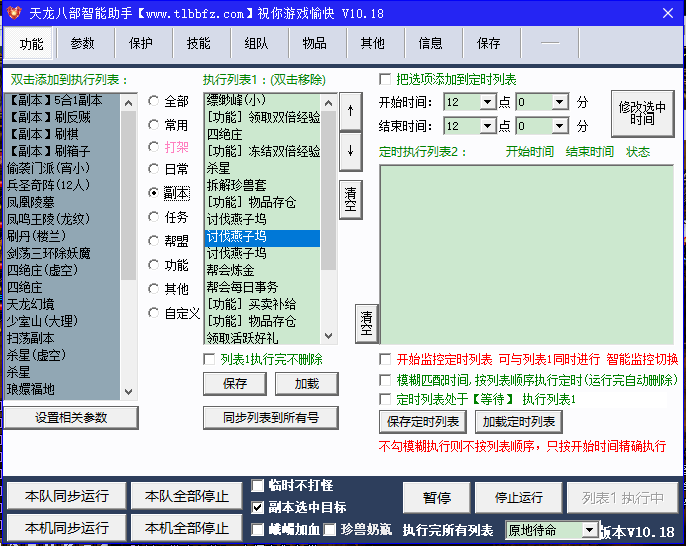This screenshot has height=546, width=686.
Task: Select 【副本】5合1副本 in left list
Action: [62, 100]
